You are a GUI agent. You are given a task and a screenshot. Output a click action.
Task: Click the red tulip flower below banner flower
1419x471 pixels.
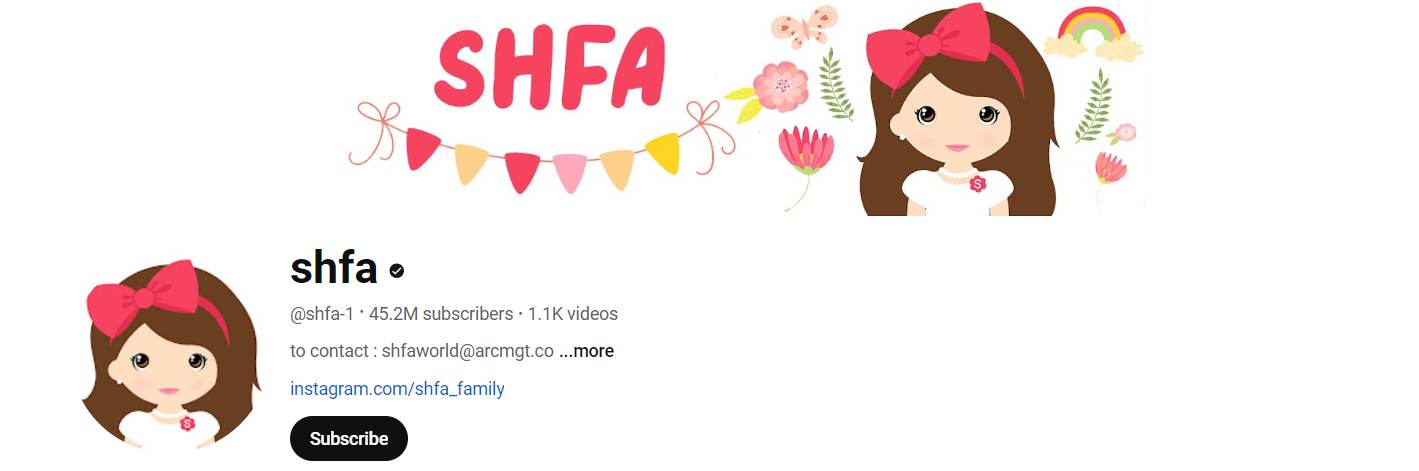pyautogui.click(x=804, y=151)
